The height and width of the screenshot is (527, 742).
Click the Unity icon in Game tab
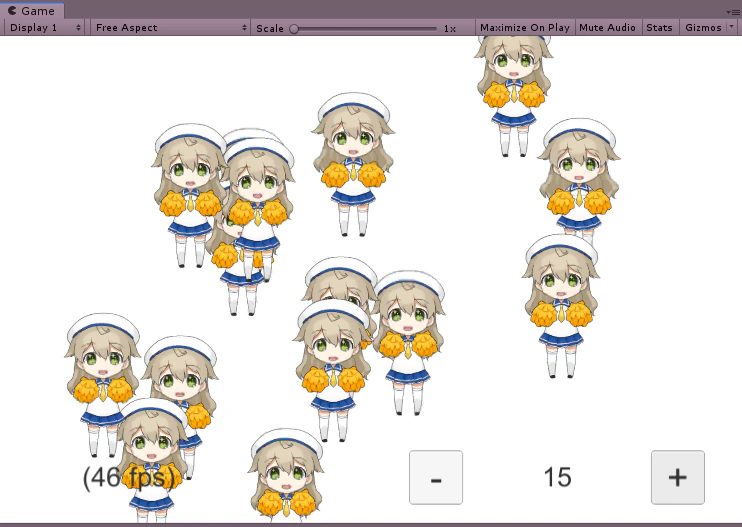point(12,10)
